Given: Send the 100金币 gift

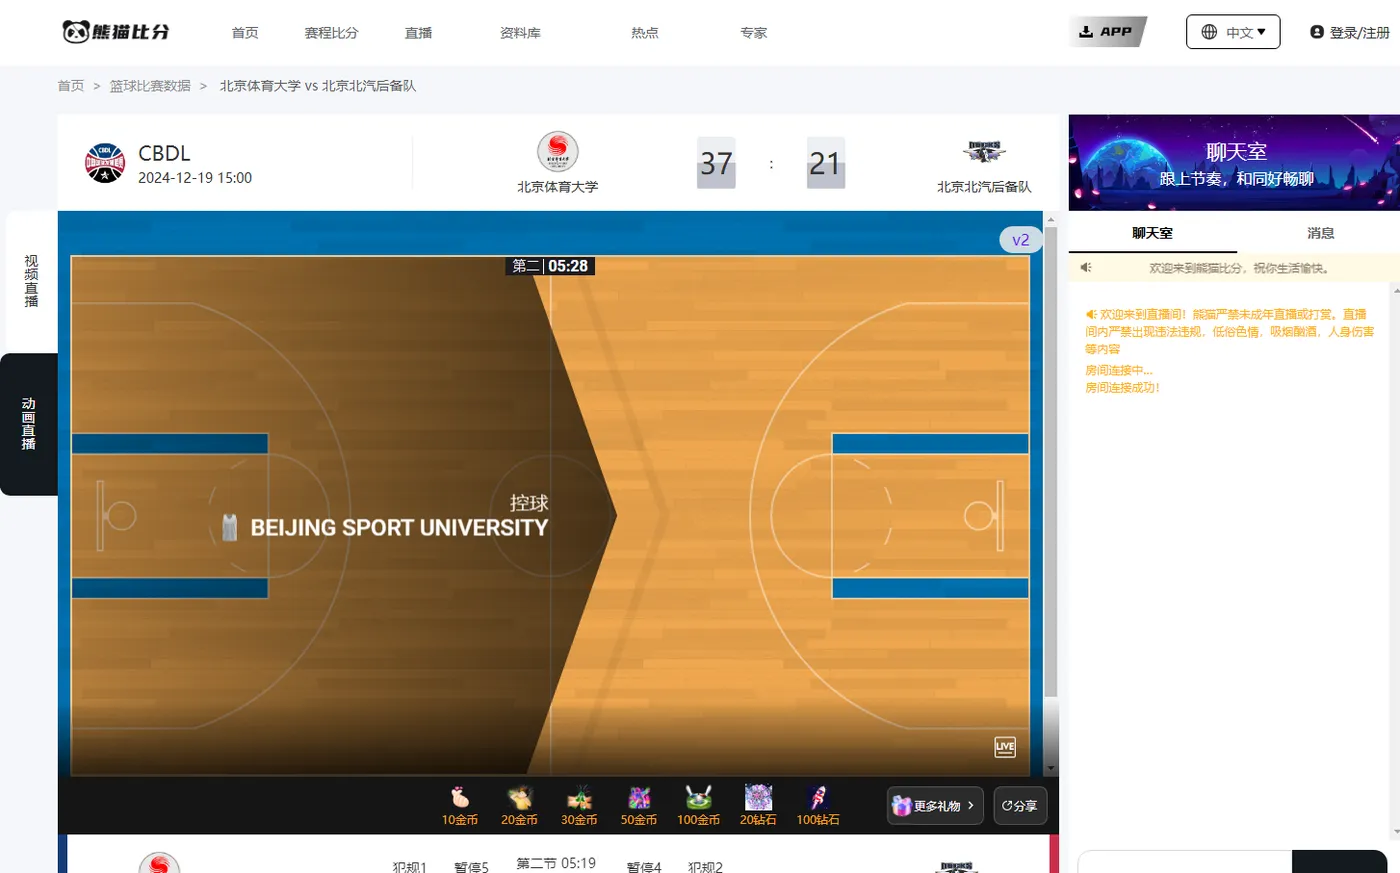Looking at the screenshot, I should point(698,805).
